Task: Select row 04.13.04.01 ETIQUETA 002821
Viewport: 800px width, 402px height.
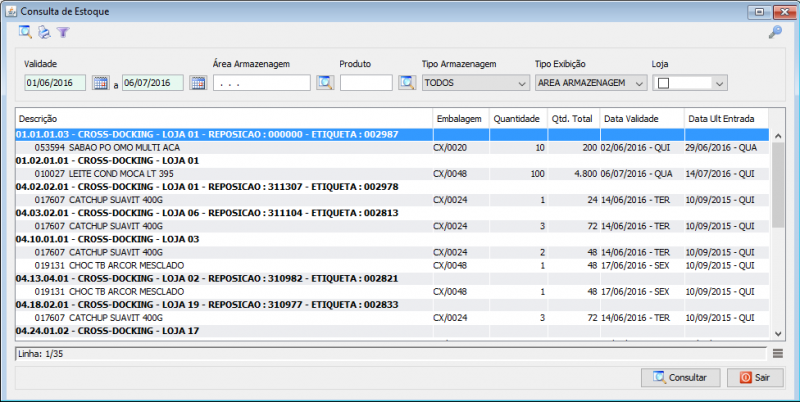Action: pyautogui.click(x=392, y=279)
